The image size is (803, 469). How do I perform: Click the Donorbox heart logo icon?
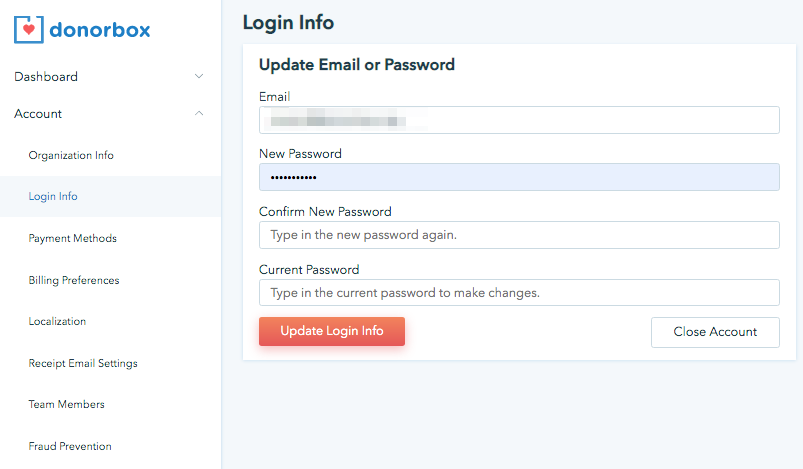[30, 28]
